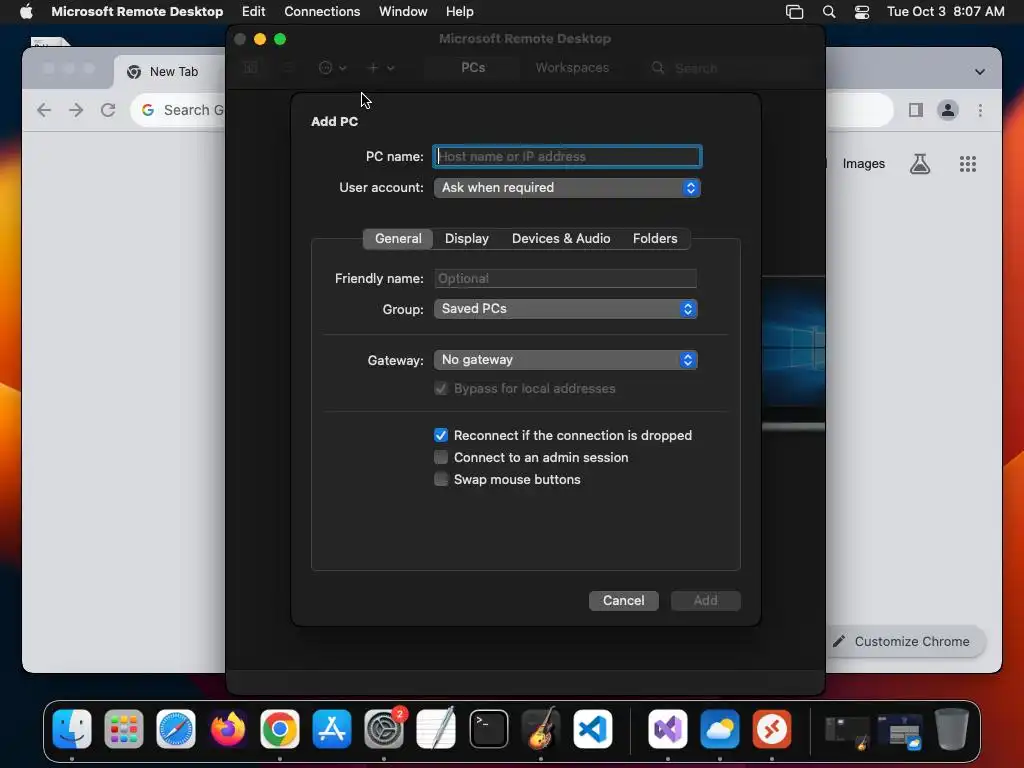The height and width of the screenshot is (768, 1024).
Task: Click the Stage Manager menu bar icon
Action: point(794,12)
